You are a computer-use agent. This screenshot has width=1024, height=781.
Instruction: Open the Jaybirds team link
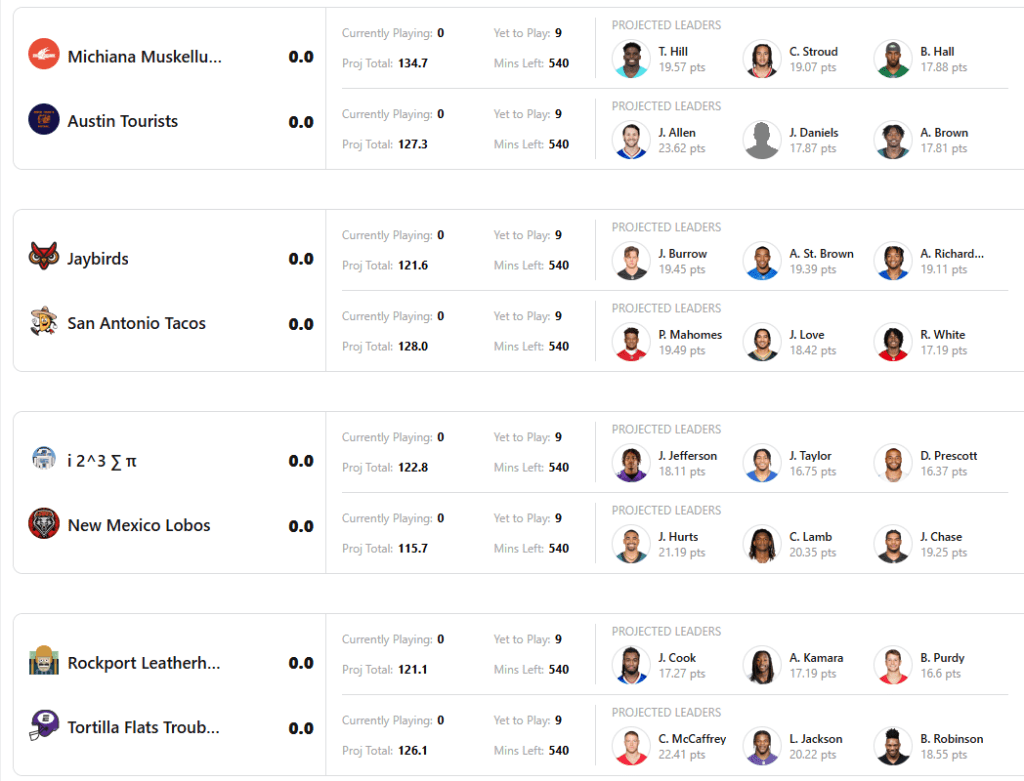(x=98, y=258)
